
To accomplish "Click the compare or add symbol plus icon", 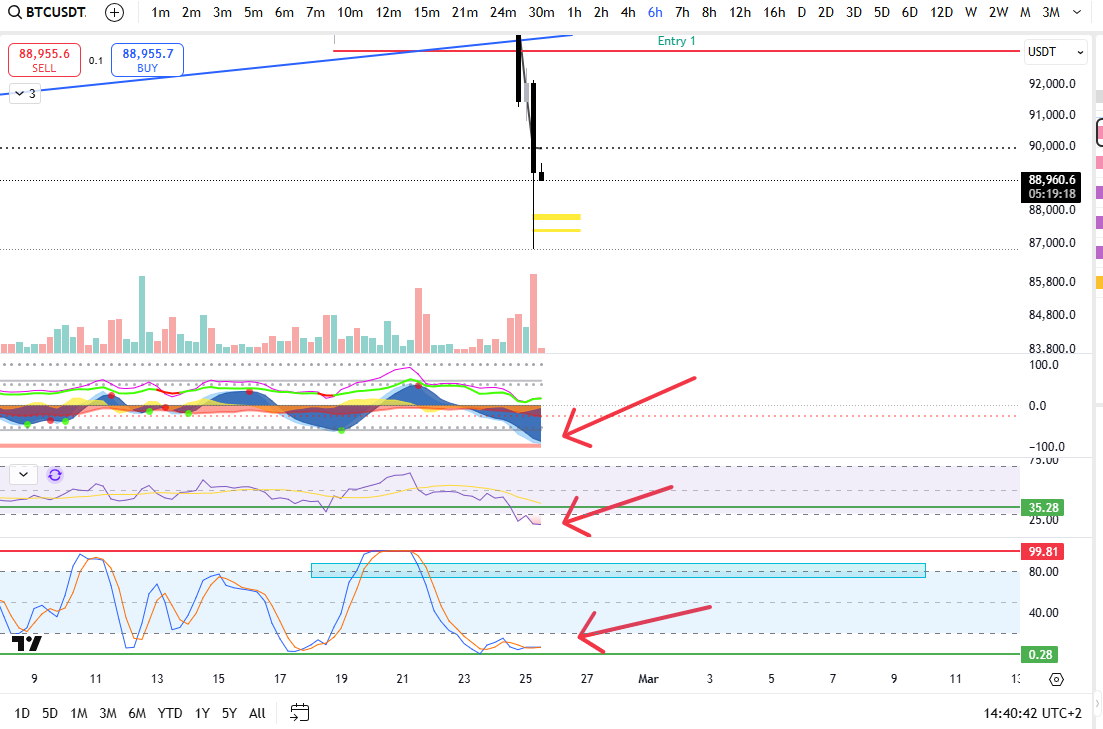I will coord(114,12).
